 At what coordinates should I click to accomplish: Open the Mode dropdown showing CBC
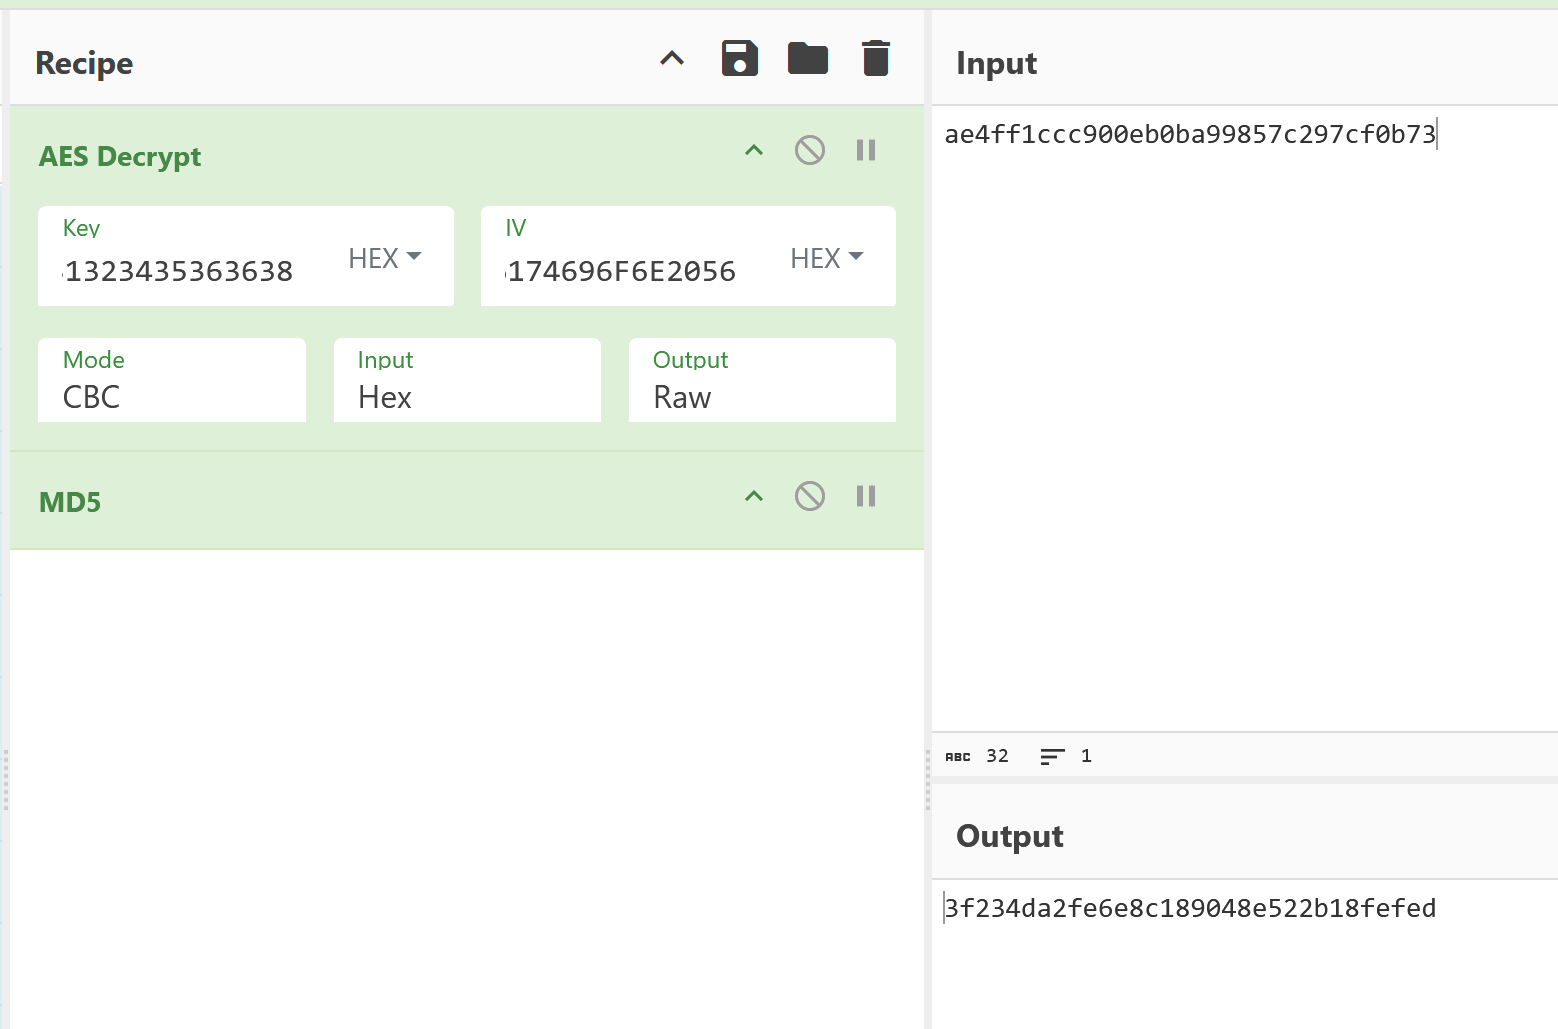[172, 380]
